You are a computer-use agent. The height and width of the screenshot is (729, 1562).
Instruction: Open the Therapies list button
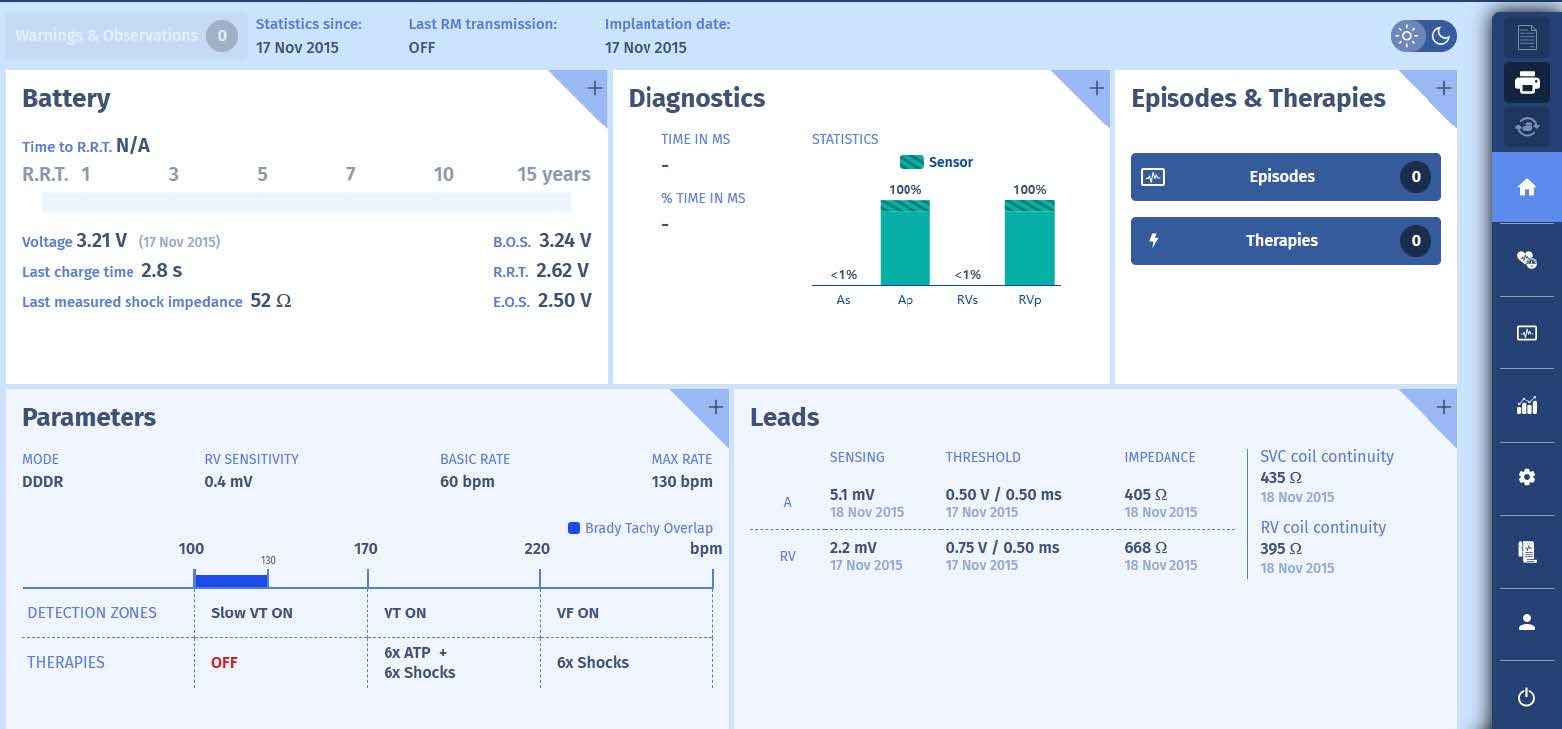tap(1285, 241)
